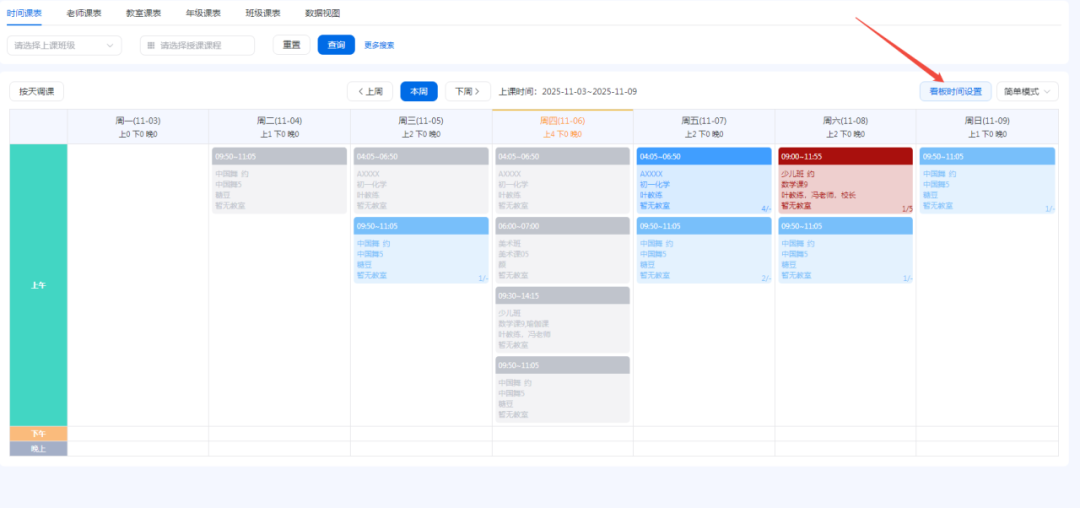
Task: Open the 请选择上课班级 class dropdown
Action: click(x=64, y=45)
